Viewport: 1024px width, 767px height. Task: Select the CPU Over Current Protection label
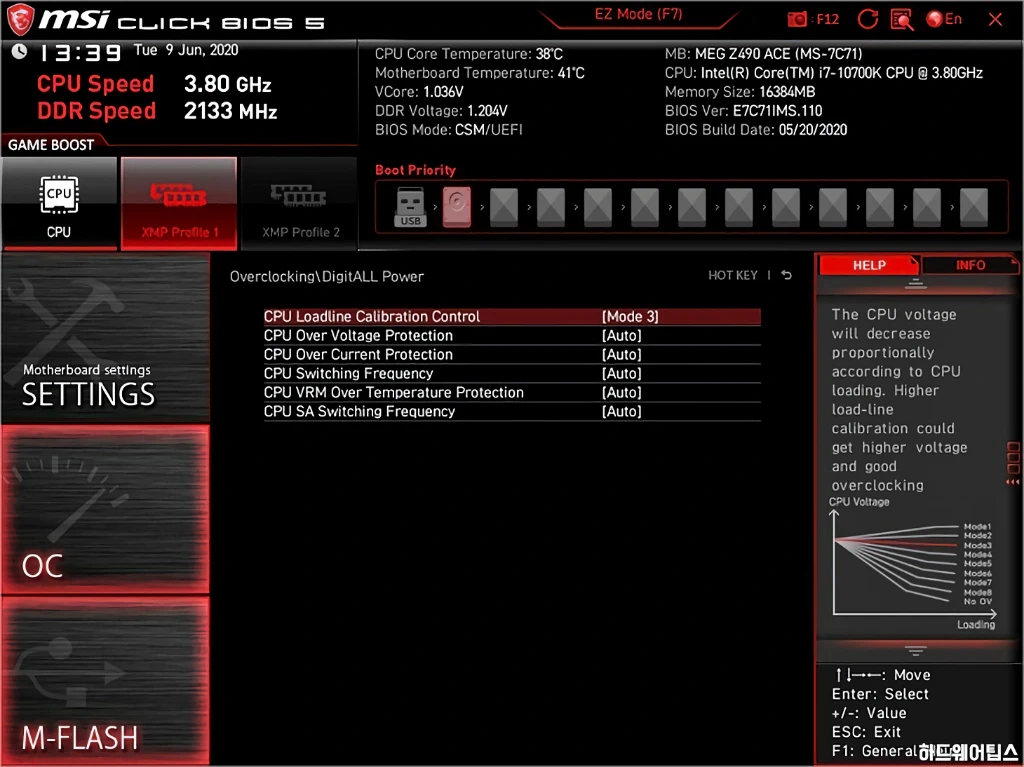click(358, 354)
